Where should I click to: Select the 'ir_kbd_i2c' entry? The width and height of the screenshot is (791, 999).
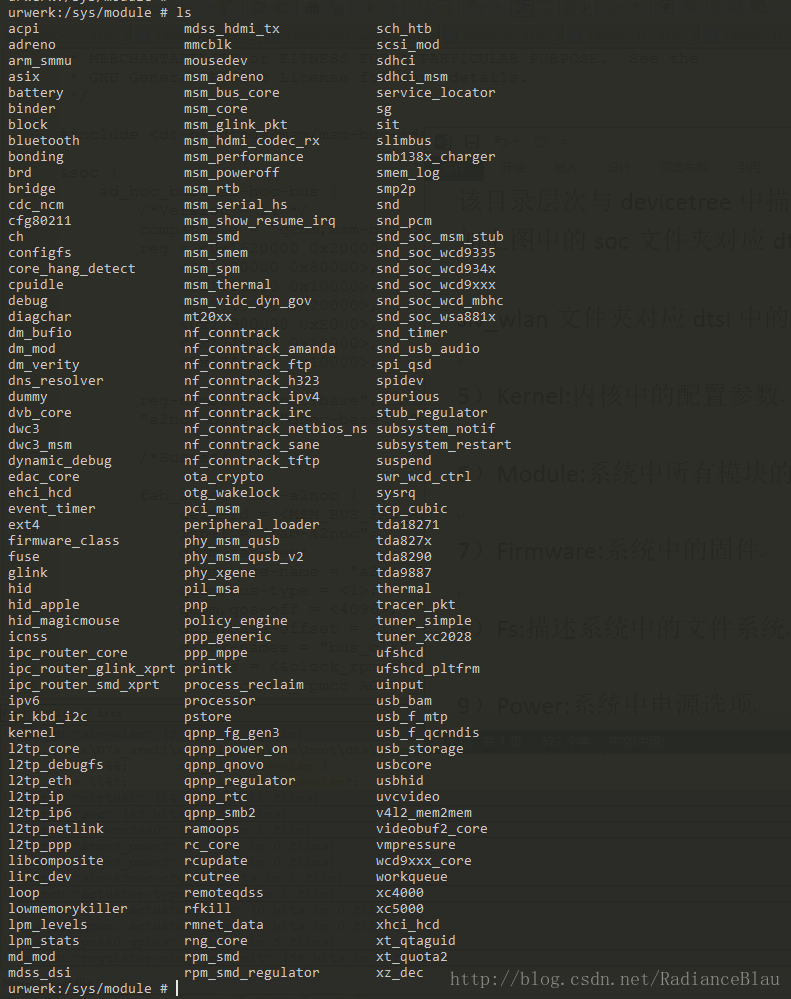[48, 716]
